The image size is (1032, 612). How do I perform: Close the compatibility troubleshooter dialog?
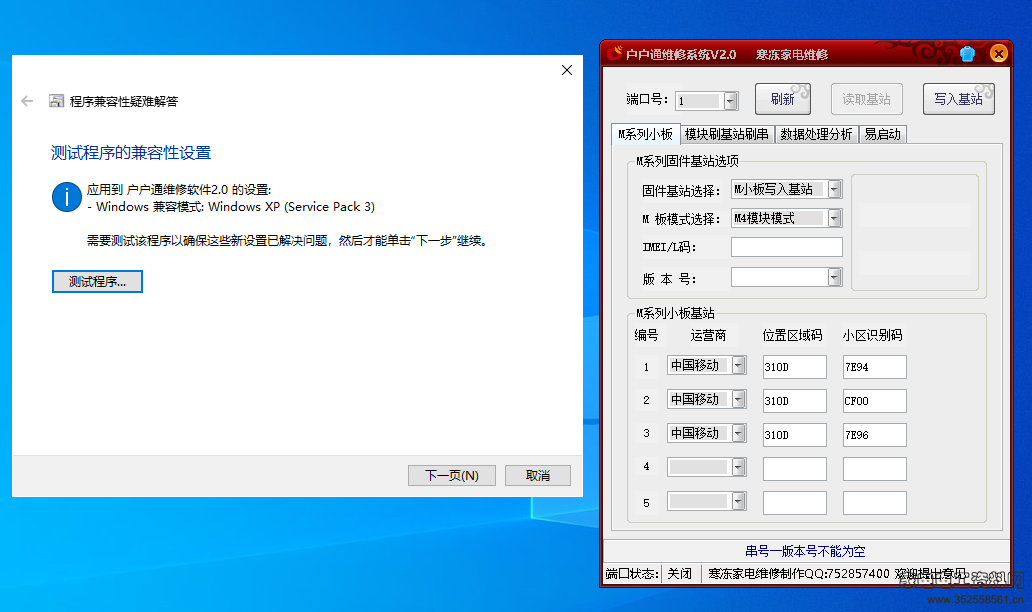567,70
